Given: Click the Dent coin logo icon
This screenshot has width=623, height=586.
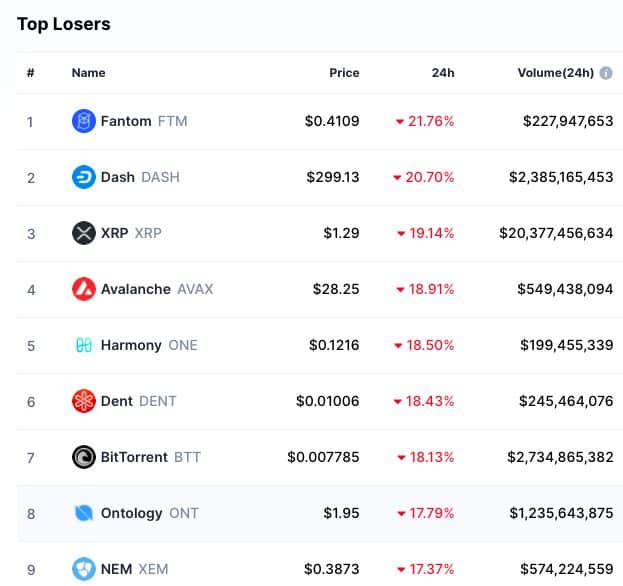Looking at the screenshot, I should tap(84, 401).
